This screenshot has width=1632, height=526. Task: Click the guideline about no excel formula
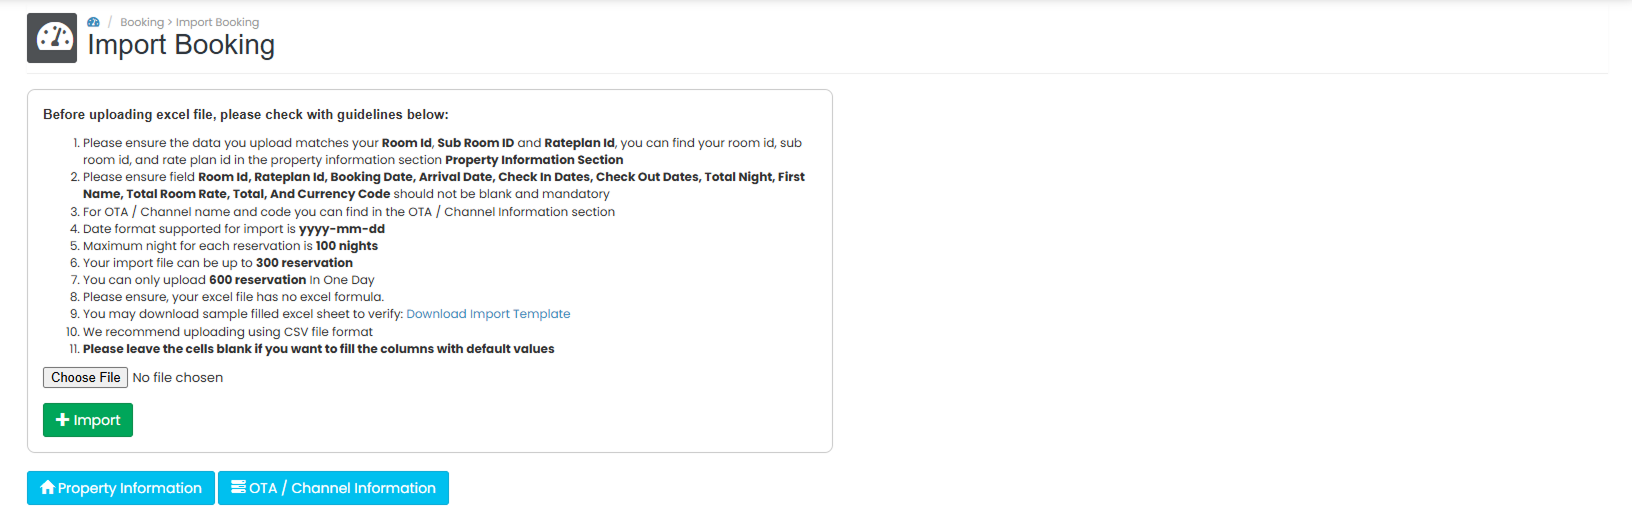tap(233, 297)
